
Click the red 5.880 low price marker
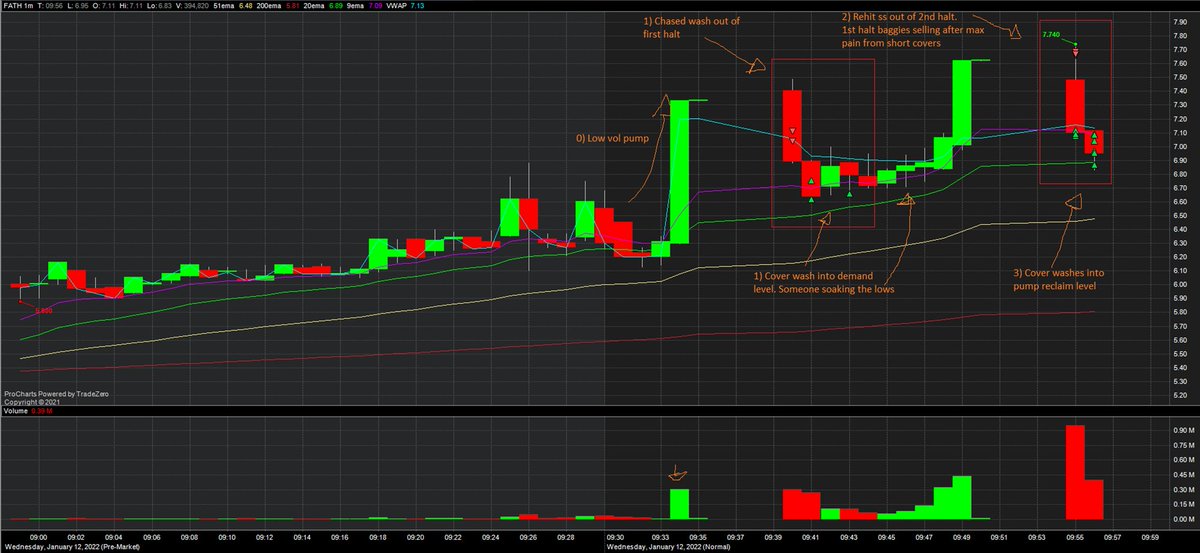click(x=43, y=310)
